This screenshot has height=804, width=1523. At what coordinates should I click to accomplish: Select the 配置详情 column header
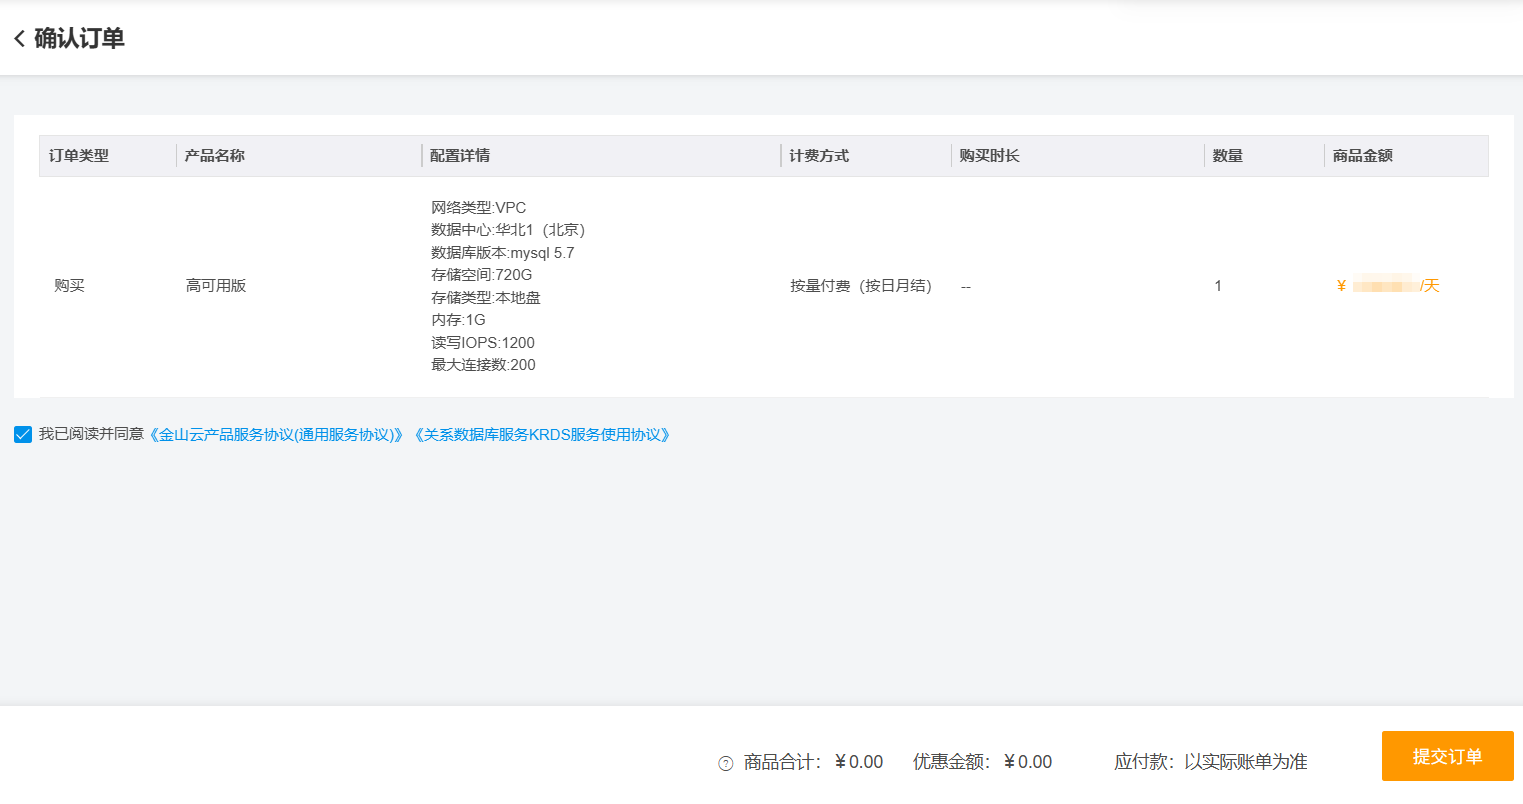[x=460, y=156]
